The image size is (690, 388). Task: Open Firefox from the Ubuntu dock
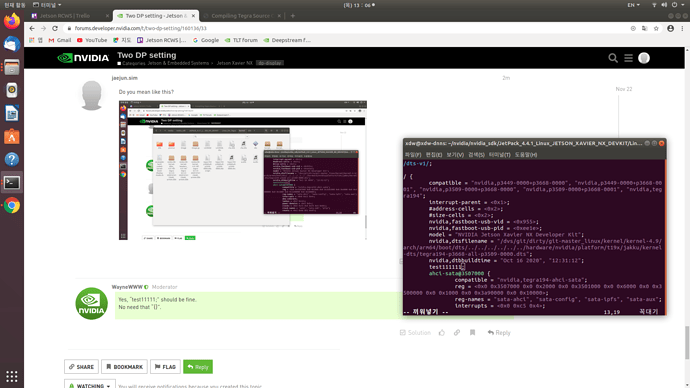click(x=12, y=21)
